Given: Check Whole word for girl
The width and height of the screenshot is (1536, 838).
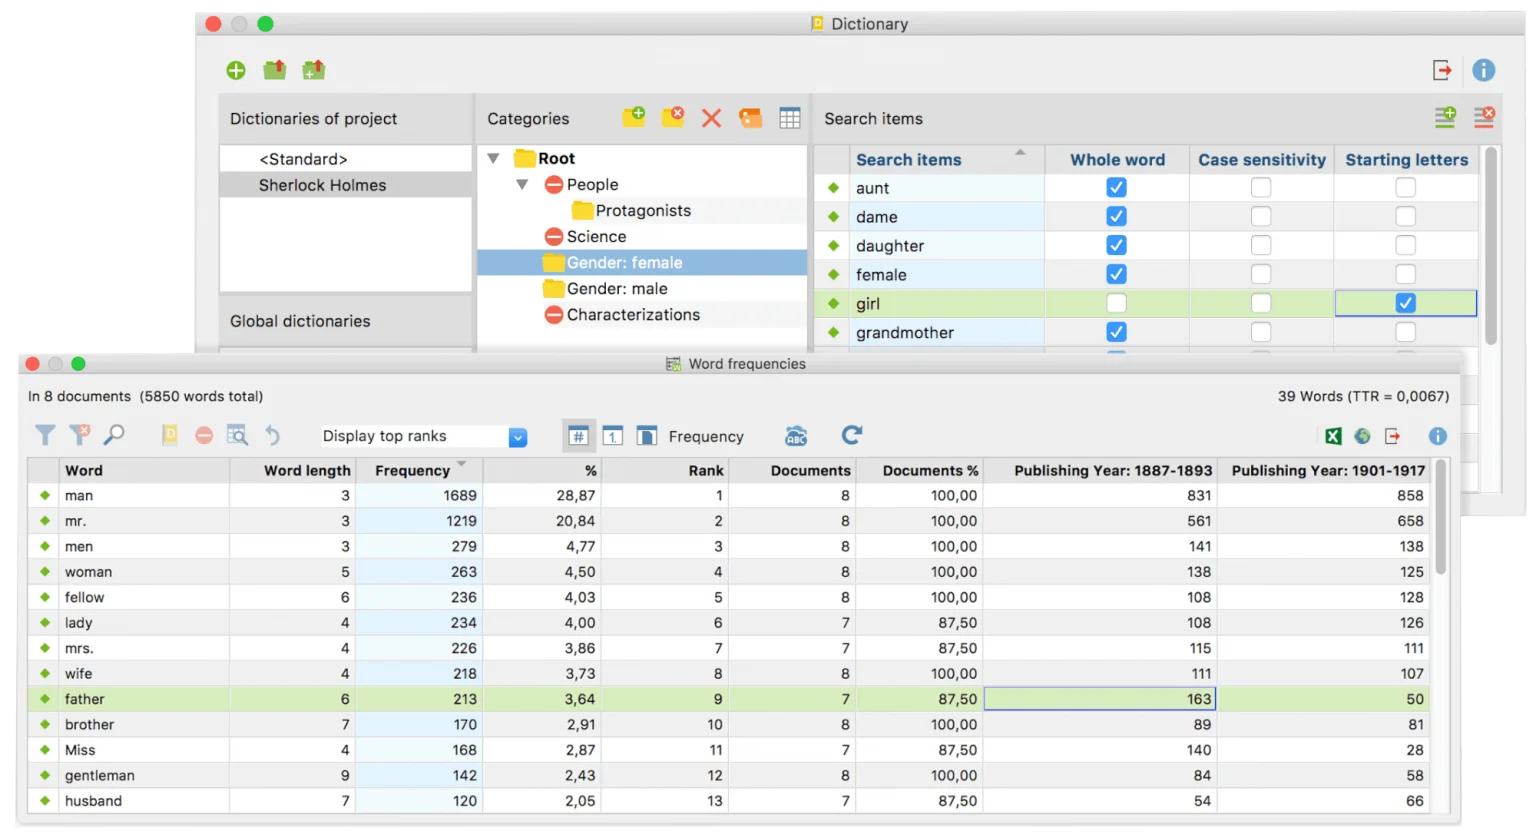Looking at the screenshot, I should coord(1117,303).
